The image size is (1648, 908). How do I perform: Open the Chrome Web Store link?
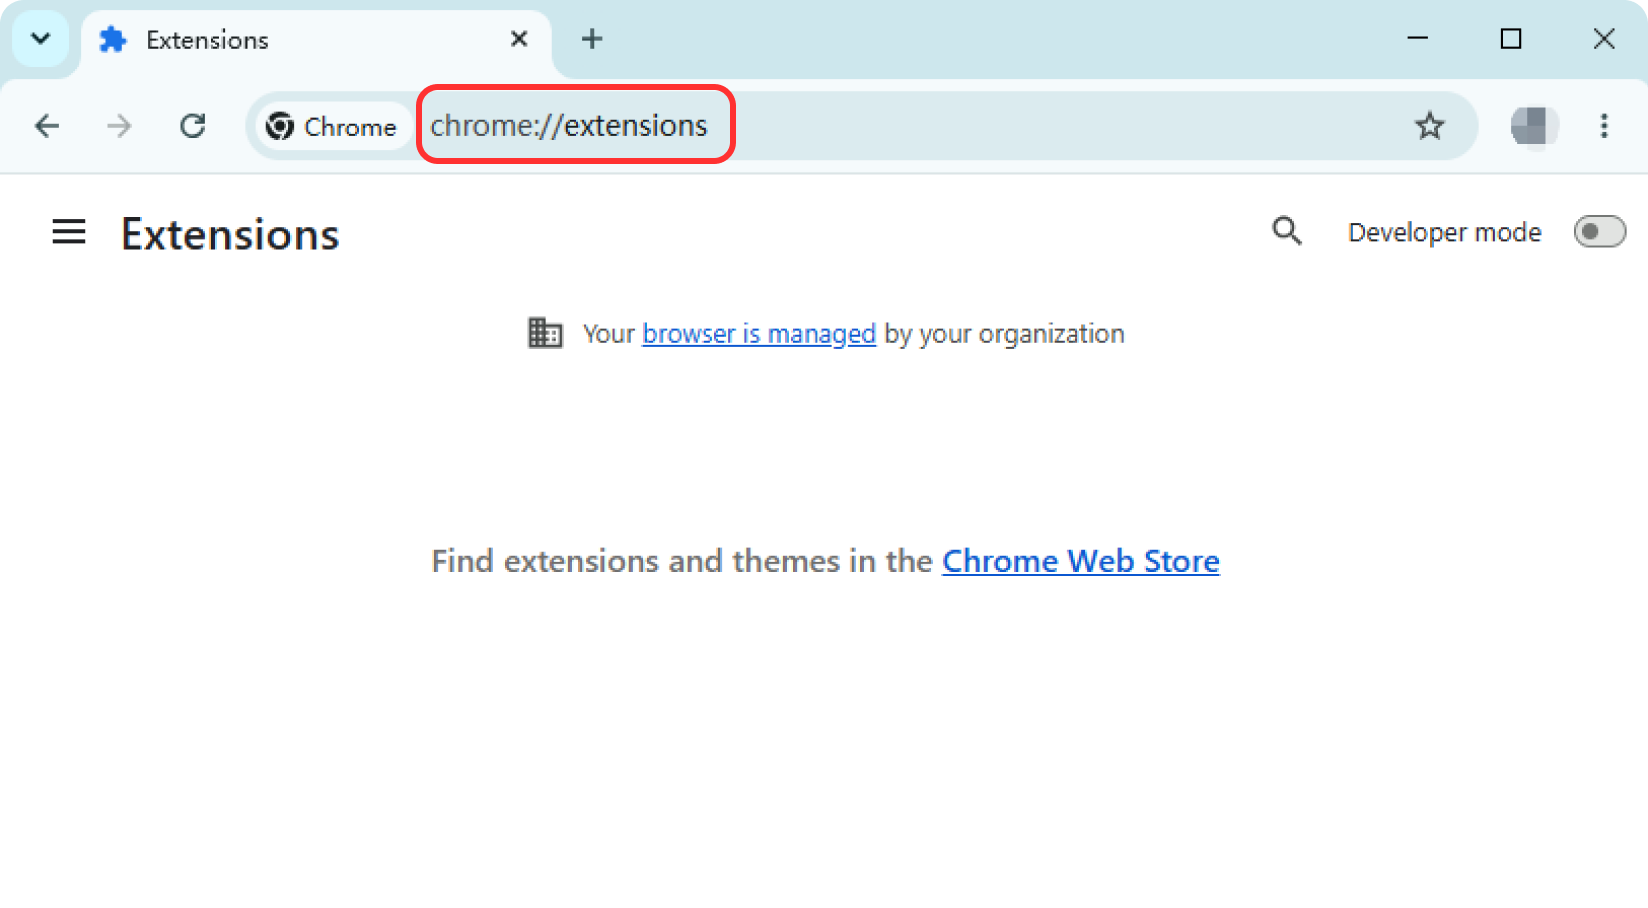click(1081, 561)
